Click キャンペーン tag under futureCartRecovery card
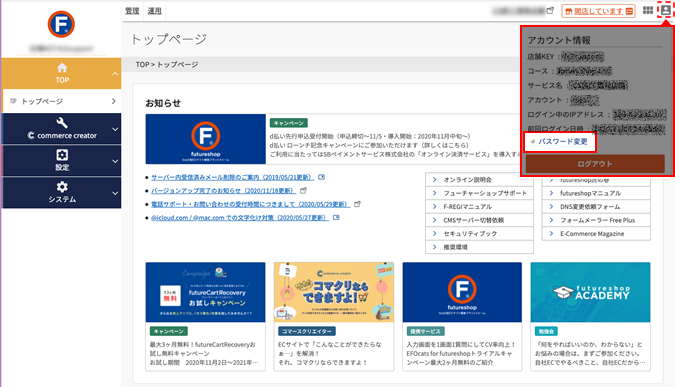Screen dimensions: 675x387 [169, 331]
